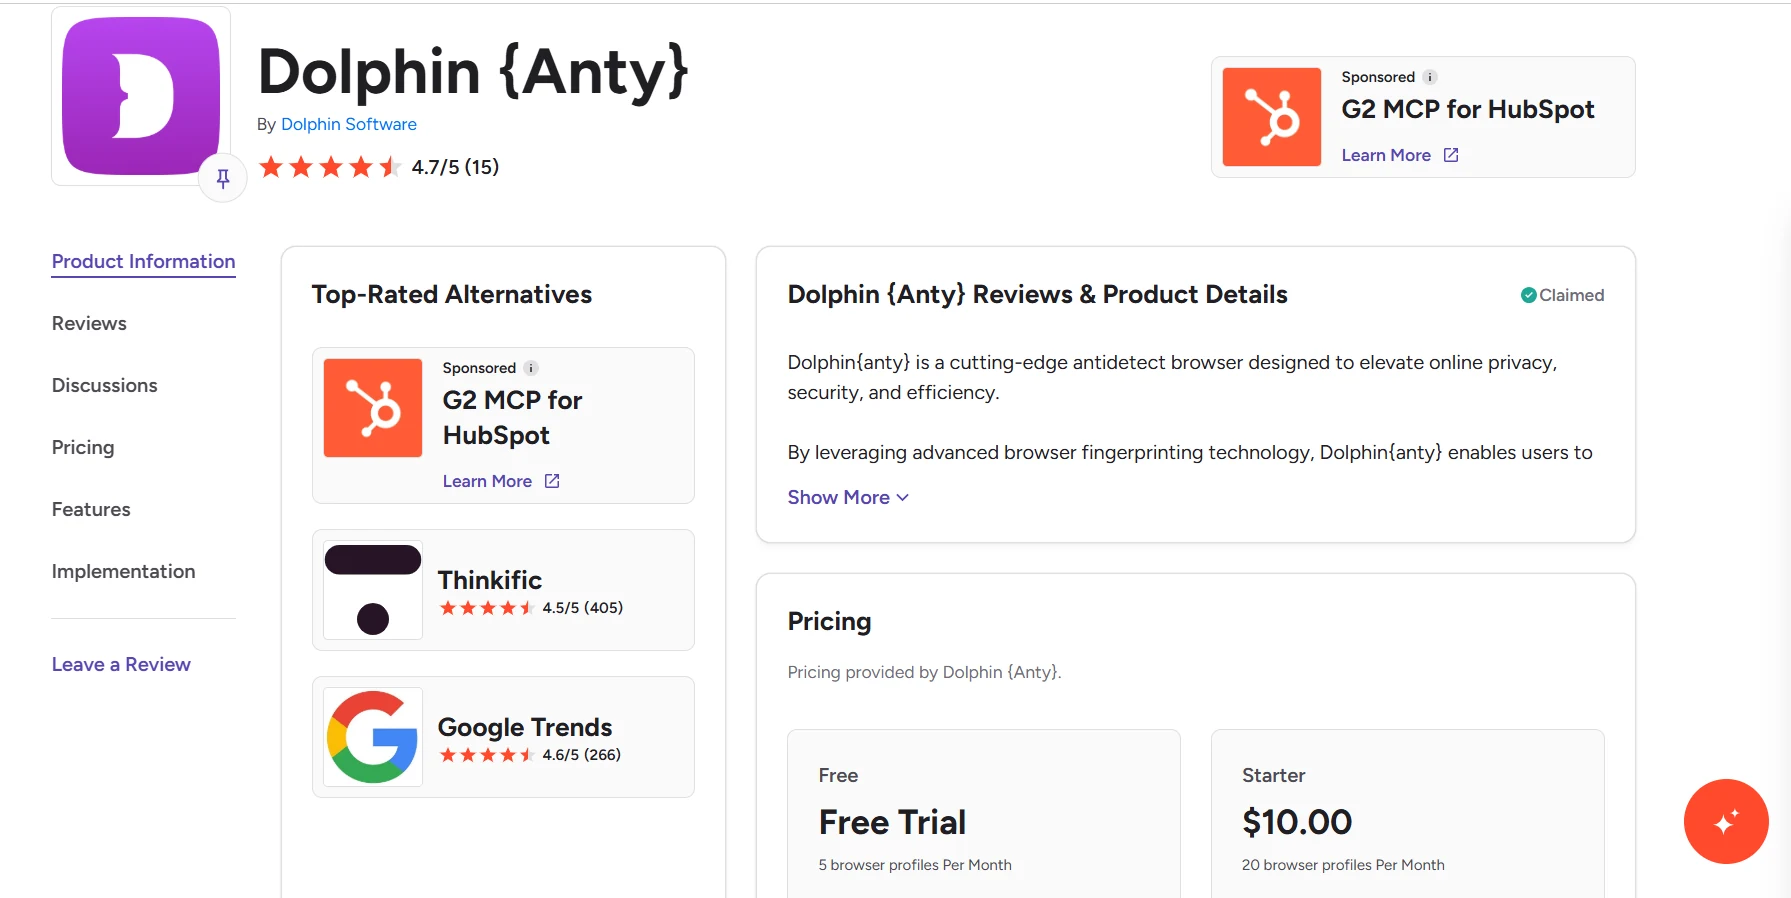
Task: Click external link icon beside top Learn More
Action: [x=1451, y=155]
